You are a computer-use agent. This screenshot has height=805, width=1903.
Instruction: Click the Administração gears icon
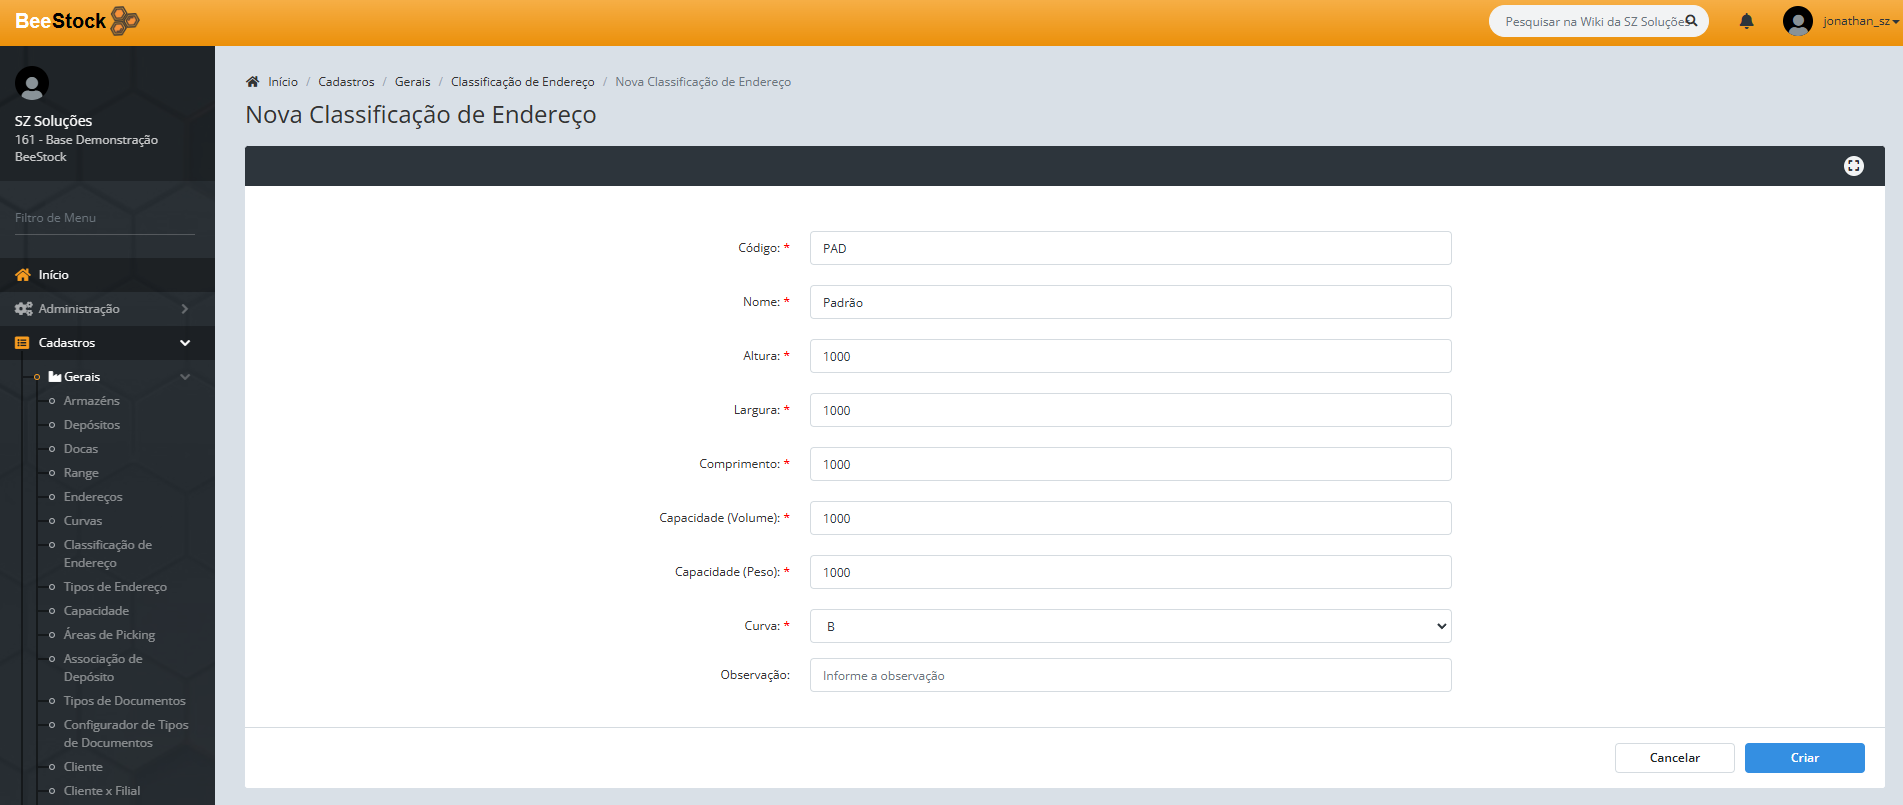tap(23, 309)
